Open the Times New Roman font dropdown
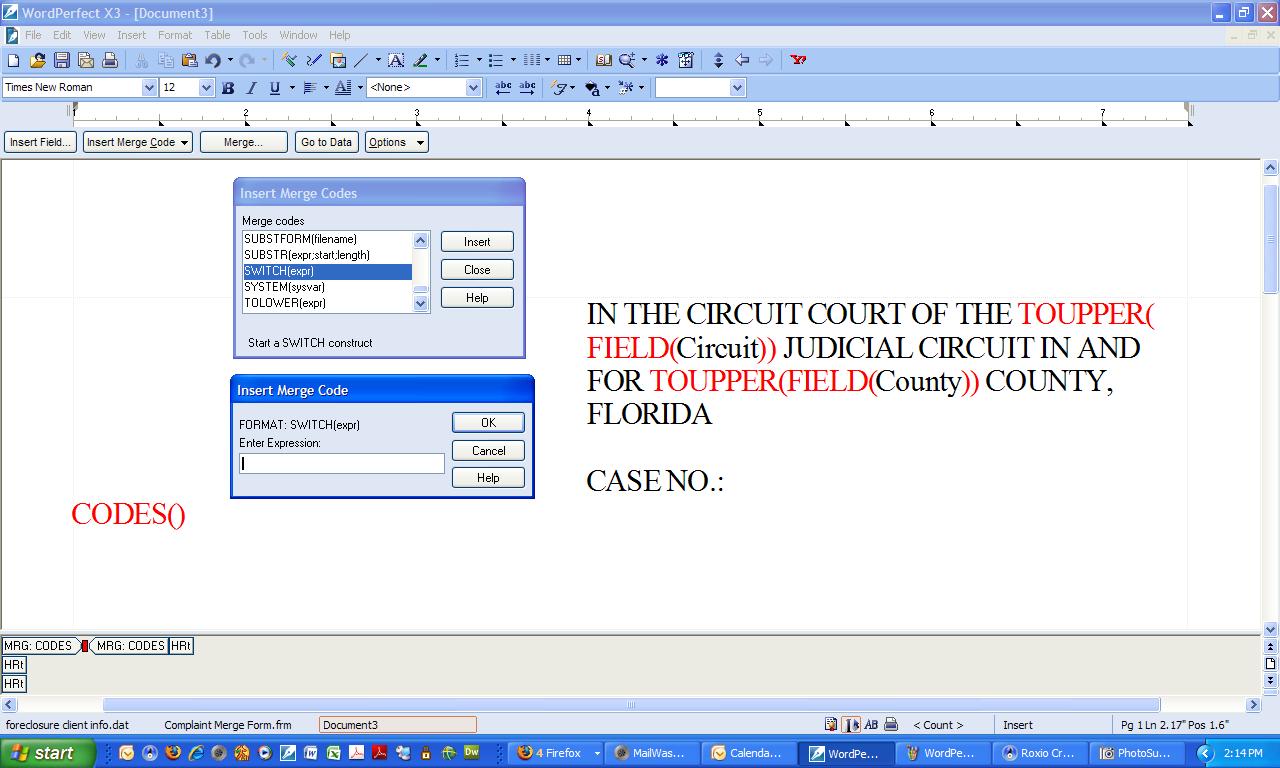Image resolution: width=1280 pixels, height=768 pixels. click(149, 88)
